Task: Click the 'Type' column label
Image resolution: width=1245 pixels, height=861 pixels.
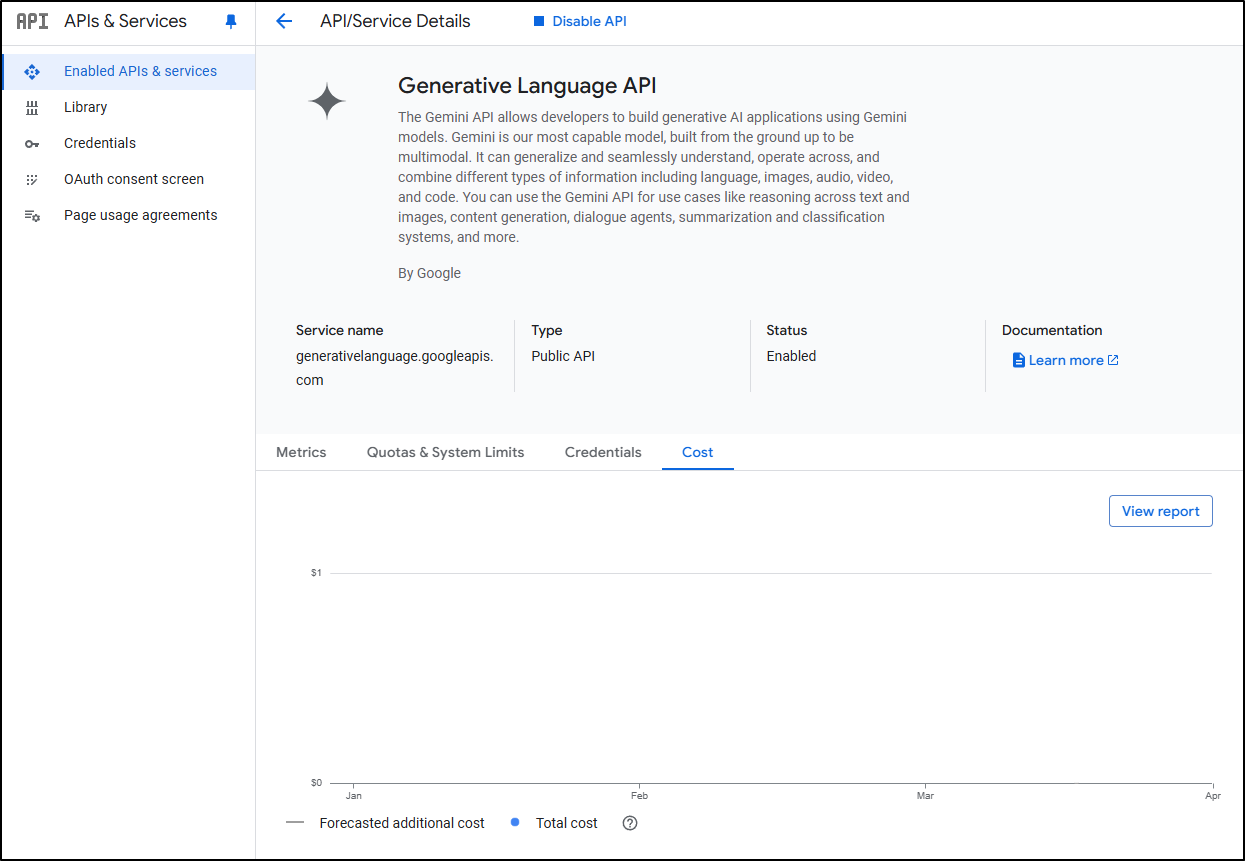Action: pos(547,330)
